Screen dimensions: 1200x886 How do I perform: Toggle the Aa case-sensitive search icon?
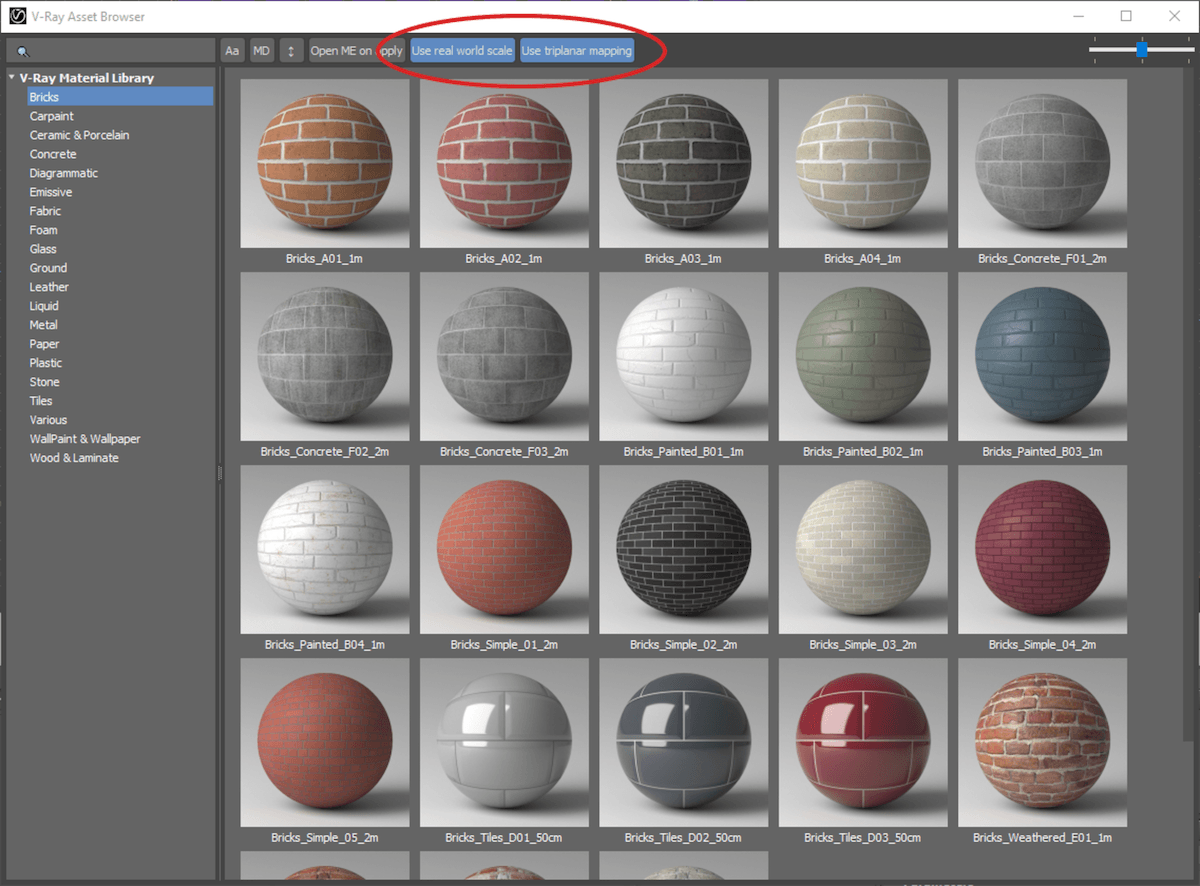(x=231, y=49)
